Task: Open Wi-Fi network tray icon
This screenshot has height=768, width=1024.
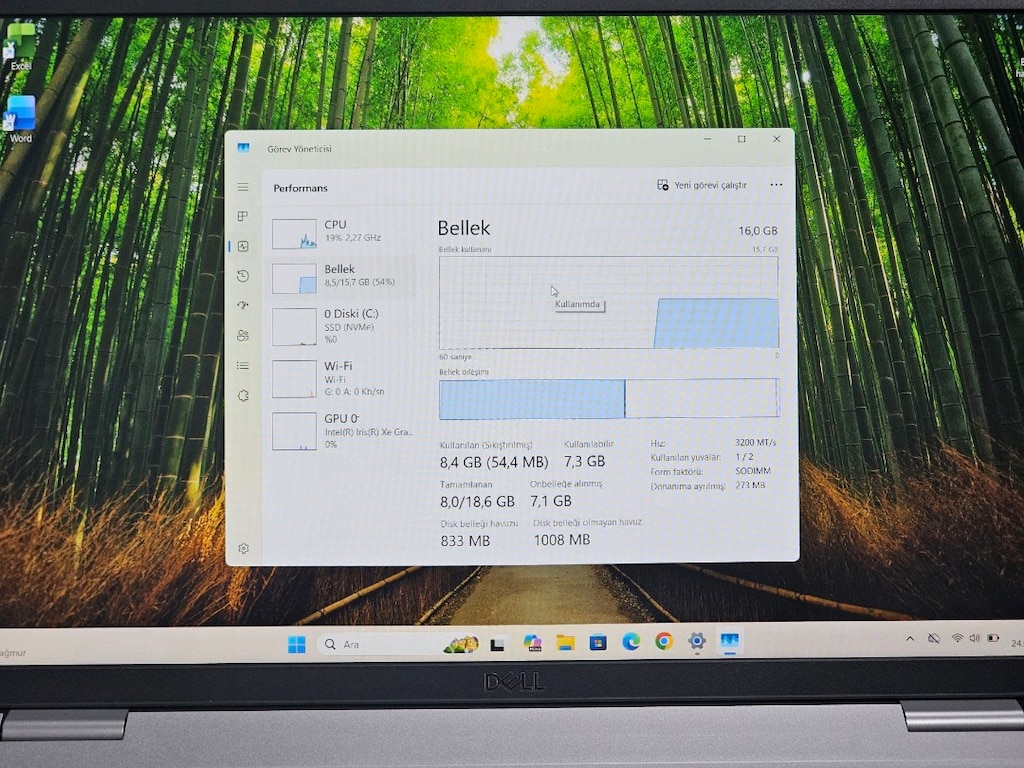Action: coord(957,638)
